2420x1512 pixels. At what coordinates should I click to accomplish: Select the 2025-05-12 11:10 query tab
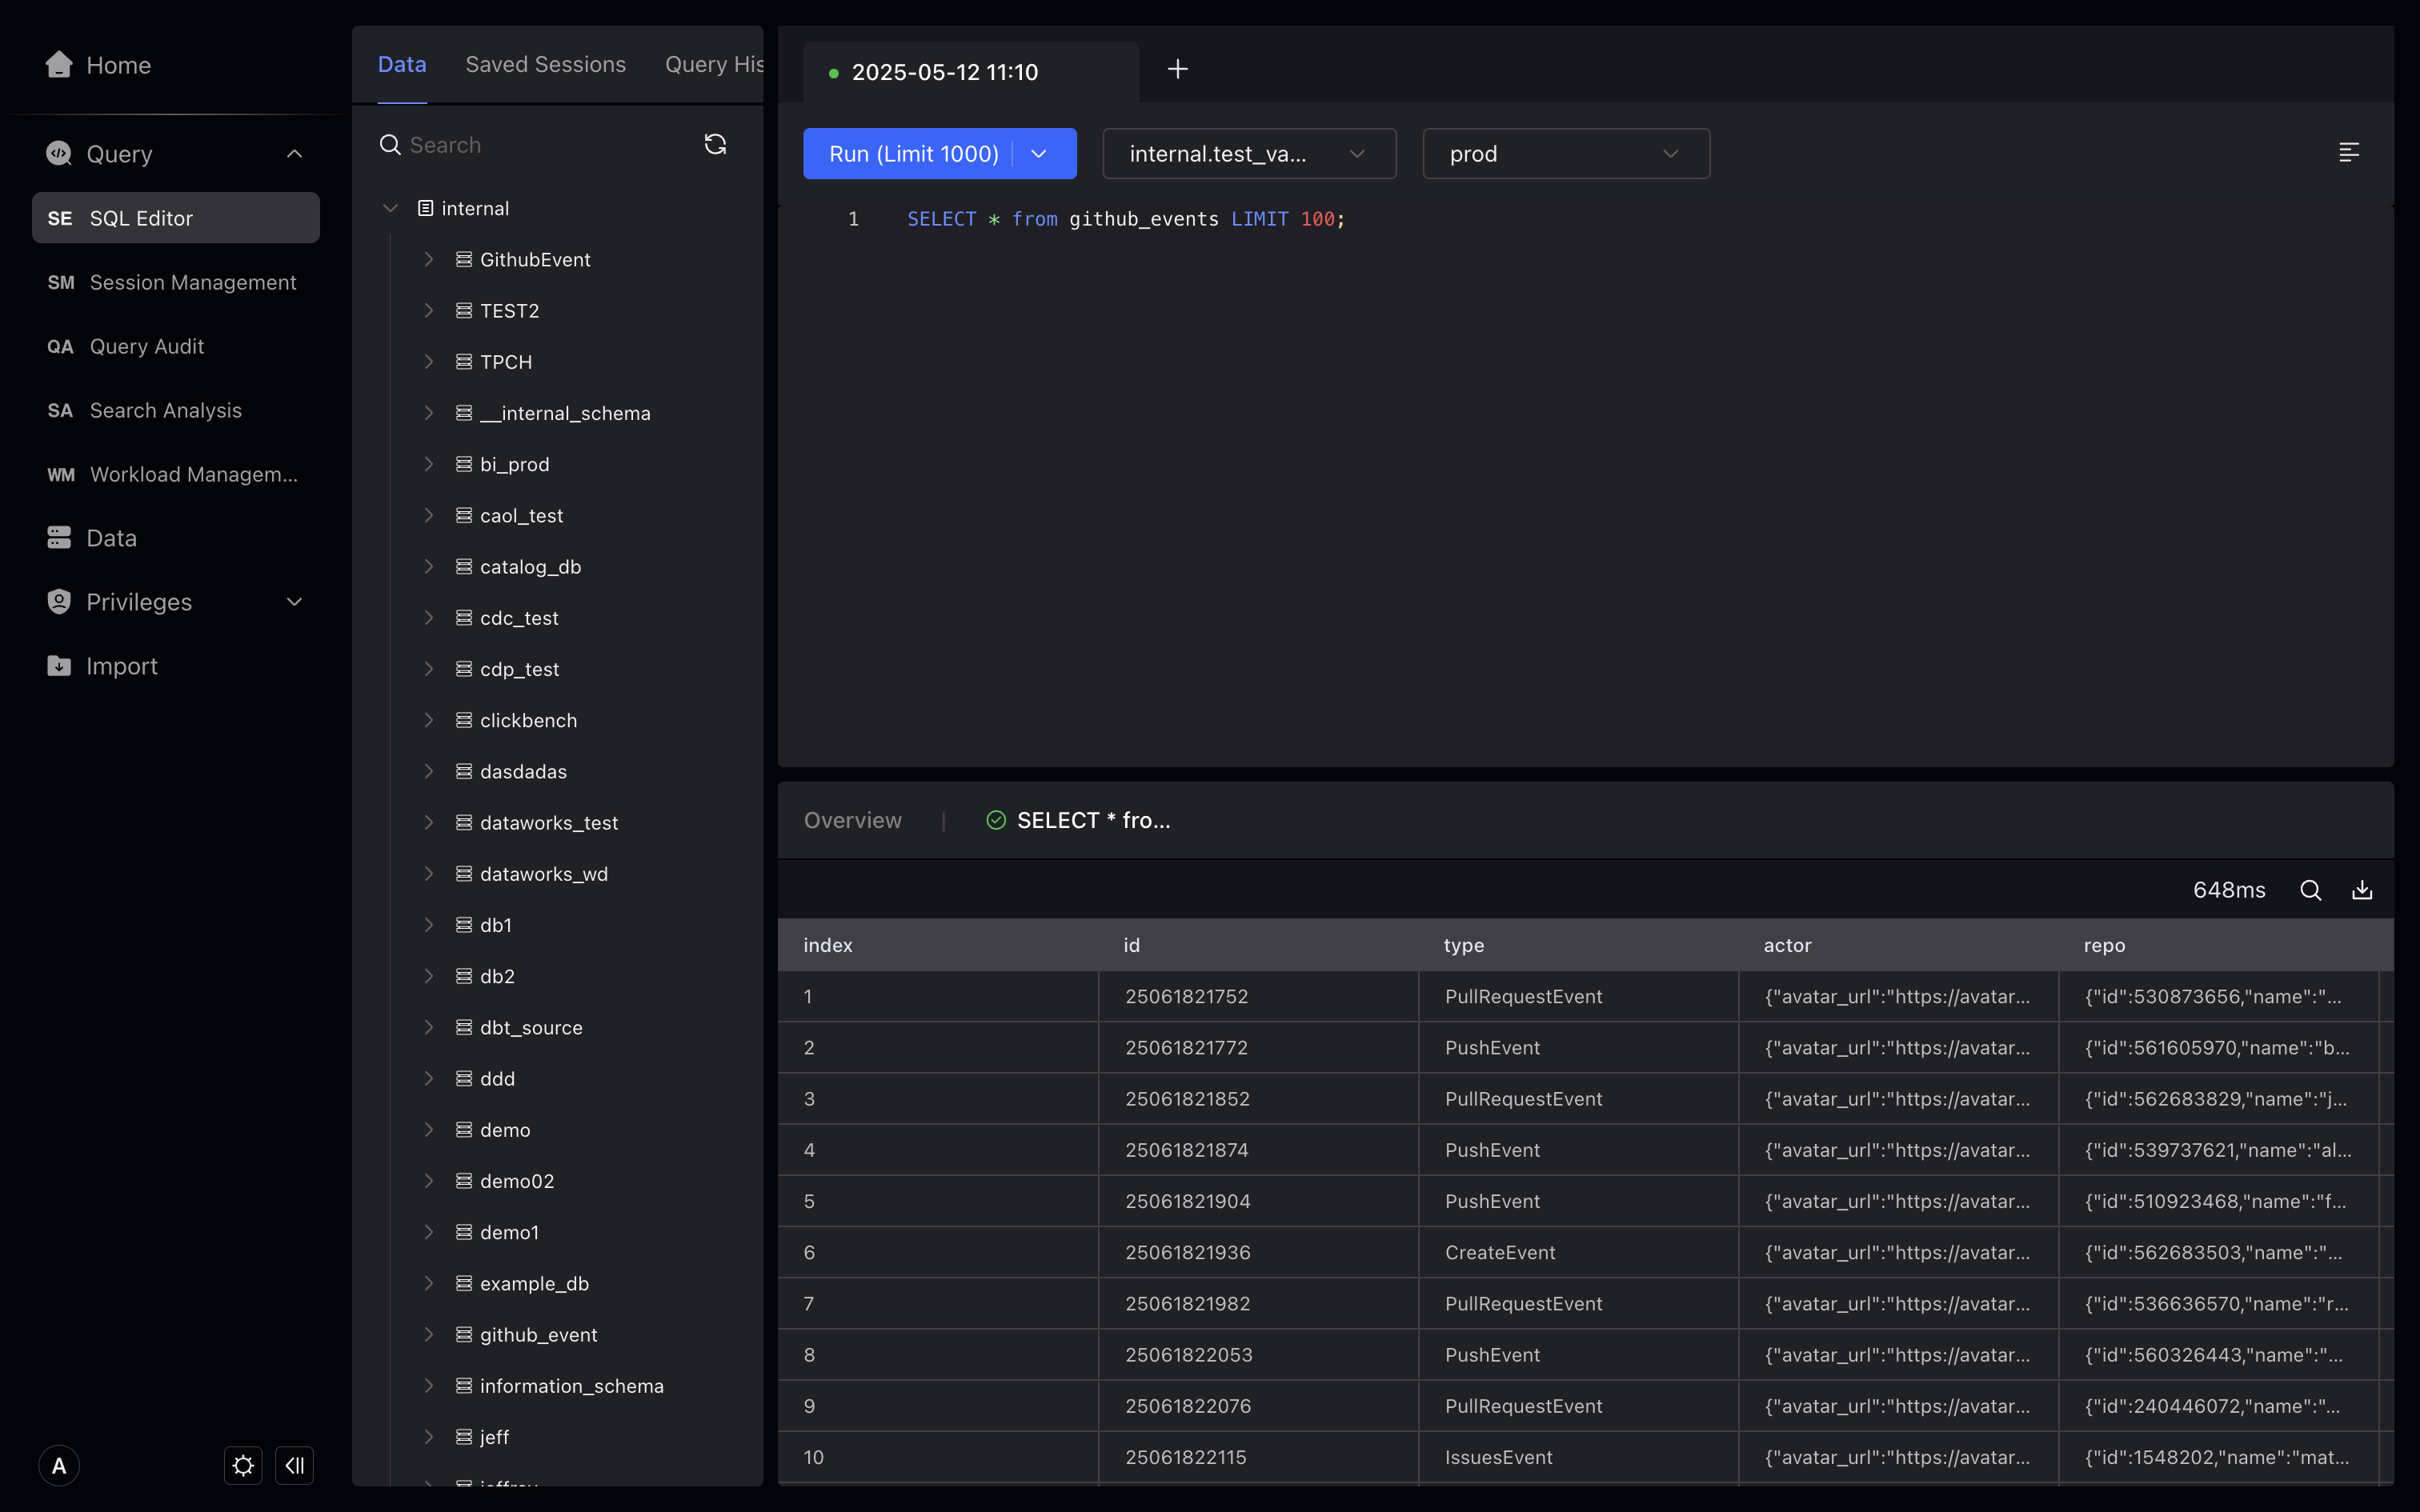pos(971,72)
